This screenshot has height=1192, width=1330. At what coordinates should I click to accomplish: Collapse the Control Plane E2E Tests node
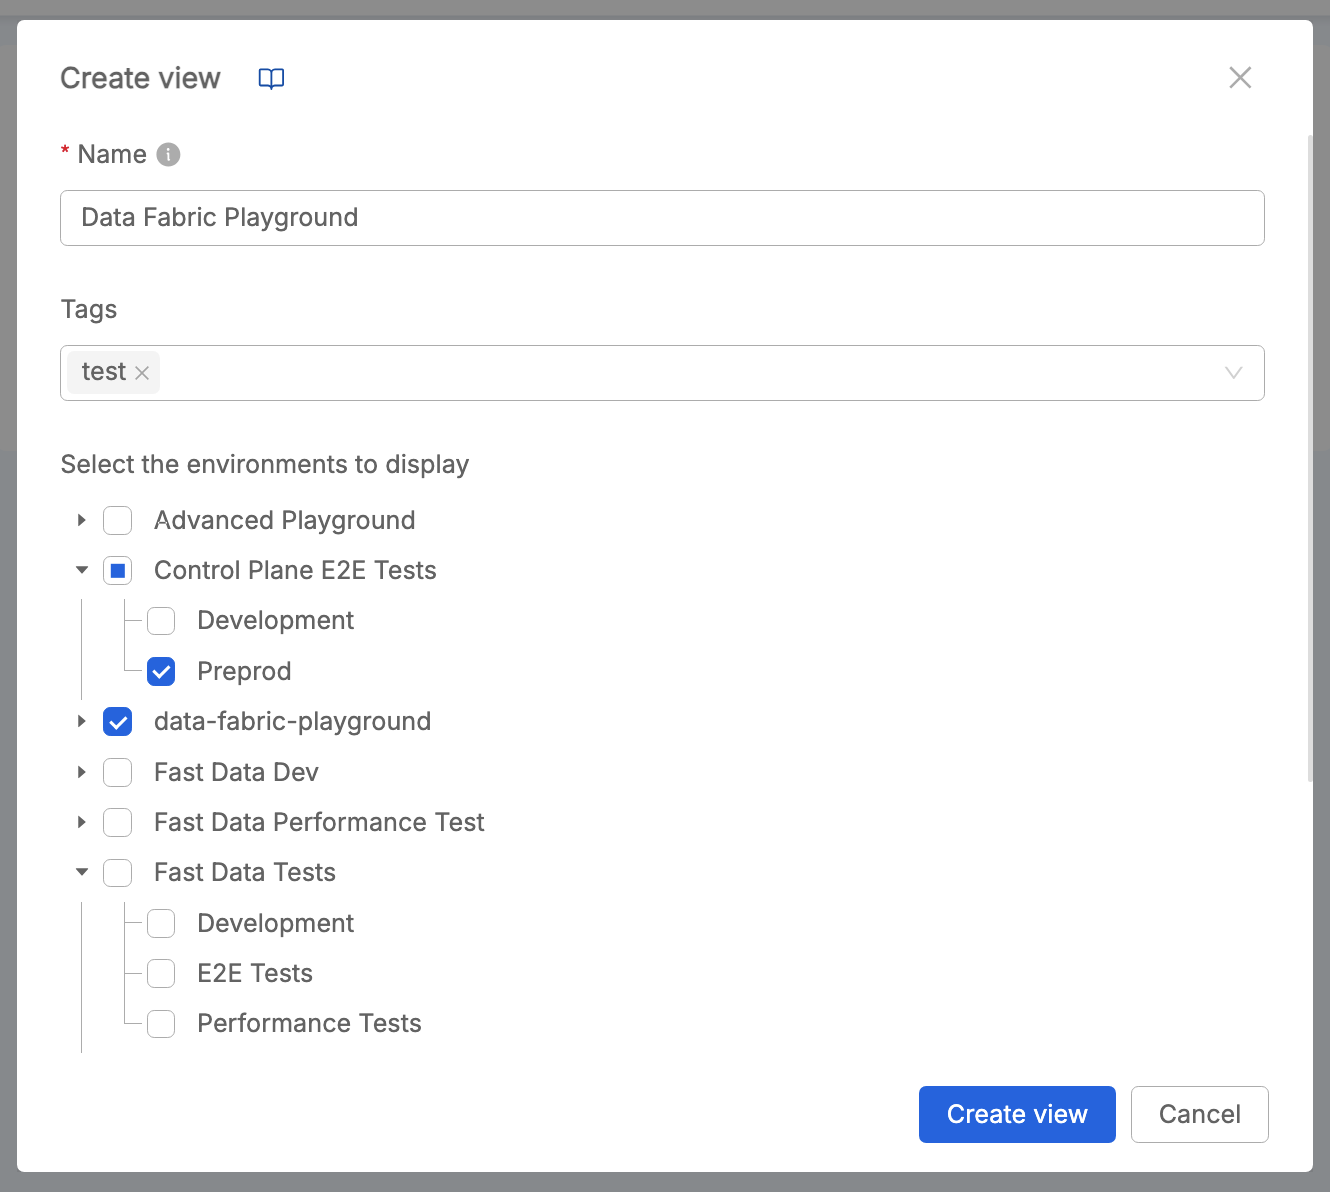[x=81, y=570]
